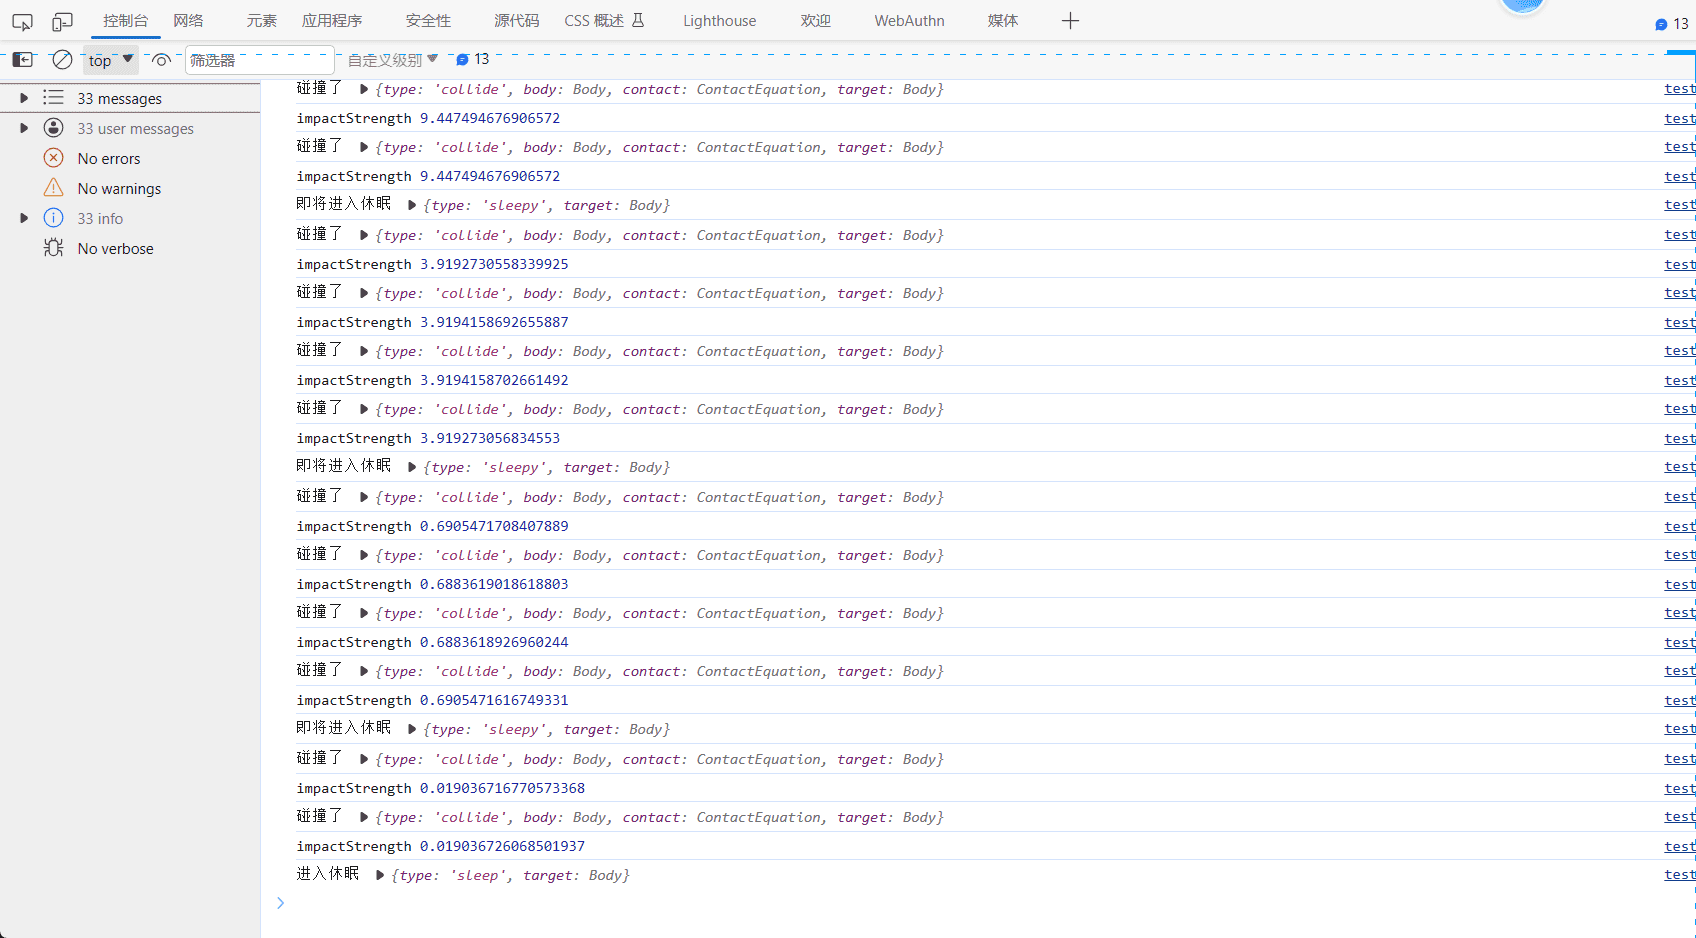Open the 媒体 tab
The height and width of the screenshot is (938, 1696).
tap(1003, 21)
